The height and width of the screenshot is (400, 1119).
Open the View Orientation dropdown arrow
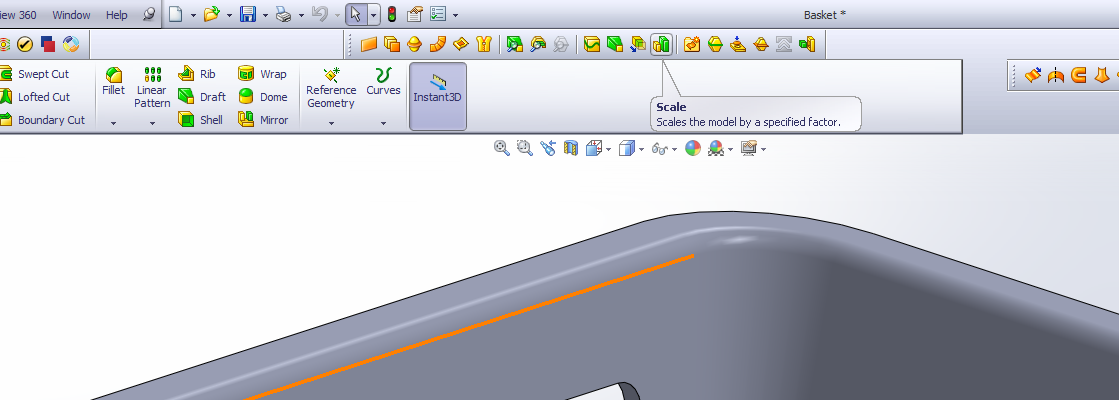pyautogui.click(x=607, y=149)
